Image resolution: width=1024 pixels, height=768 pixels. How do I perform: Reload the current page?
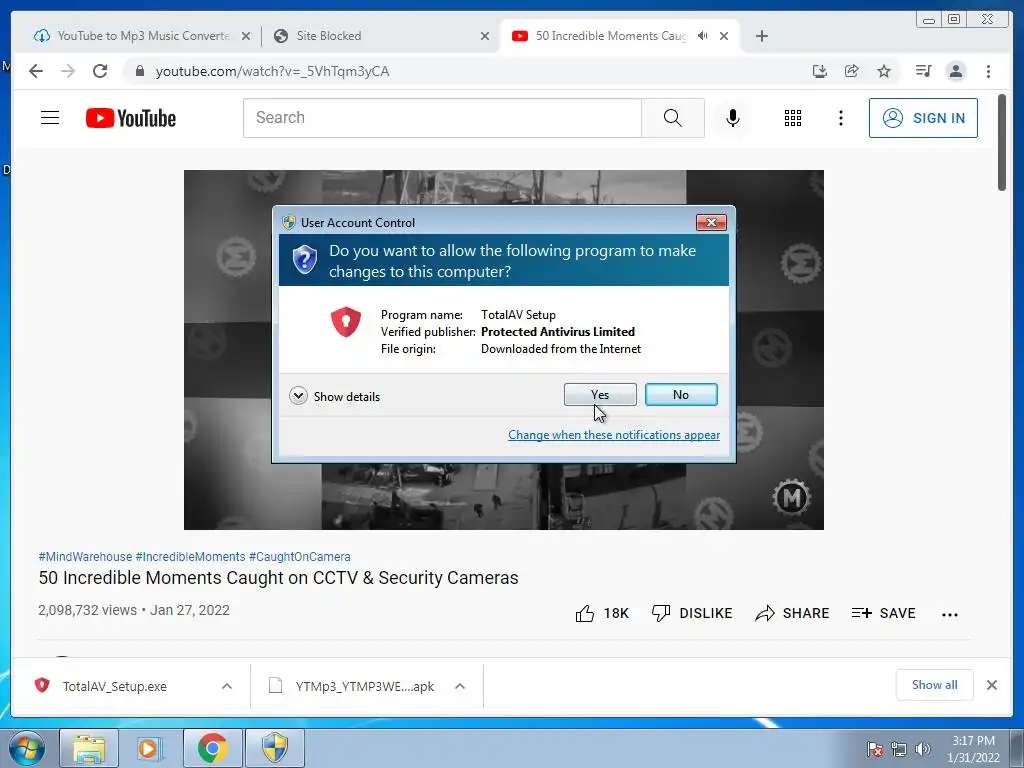click(100, 71)
